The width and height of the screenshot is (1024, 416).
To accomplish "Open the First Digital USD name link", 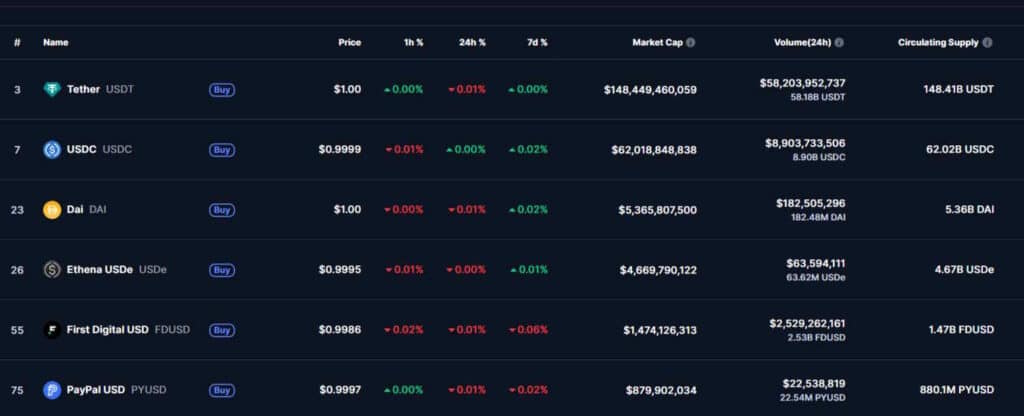I will 108,330.
